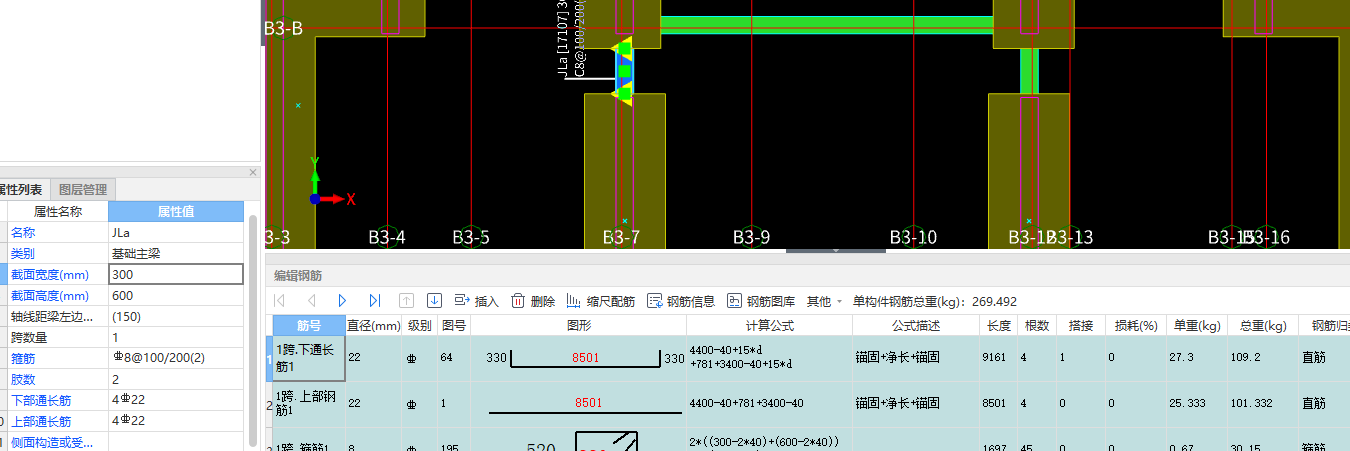Switch to 图层管理 tab
The image size is (1350, 451).
83,189
